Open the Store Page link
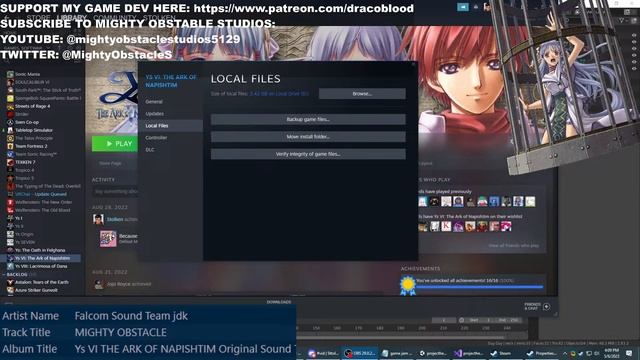This screenshot has height=360, width=640. tap(110, 163)
